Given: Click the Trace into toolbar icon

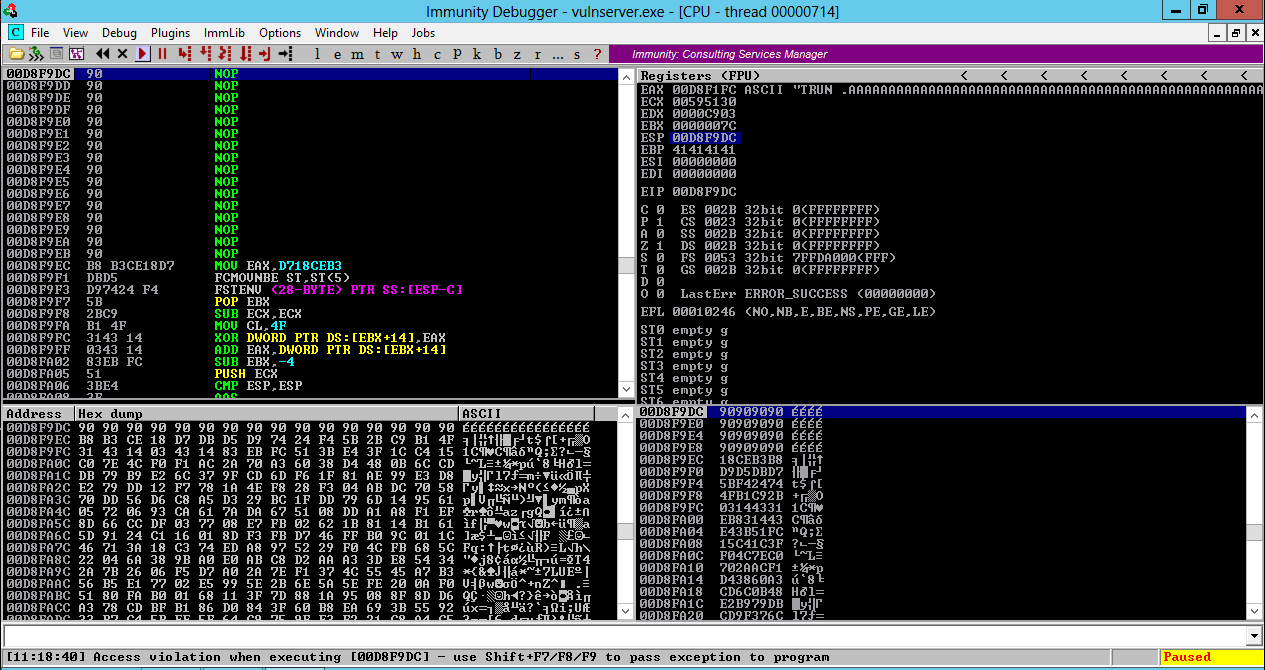Looking at the screenshot, I should click(x=224, y=53).
